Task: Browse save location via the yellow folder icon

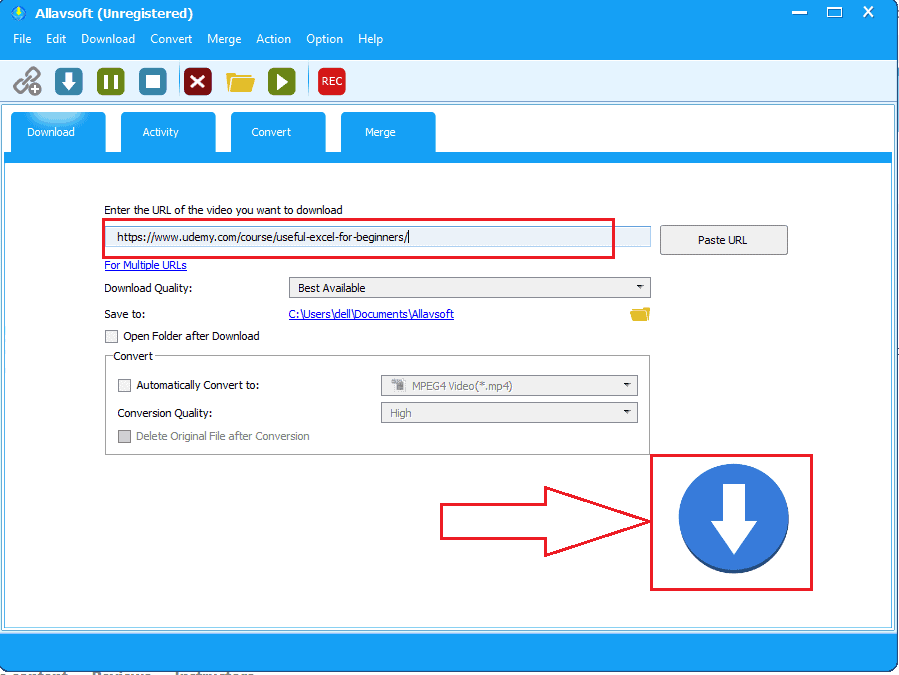Action: tap(640, 314)
